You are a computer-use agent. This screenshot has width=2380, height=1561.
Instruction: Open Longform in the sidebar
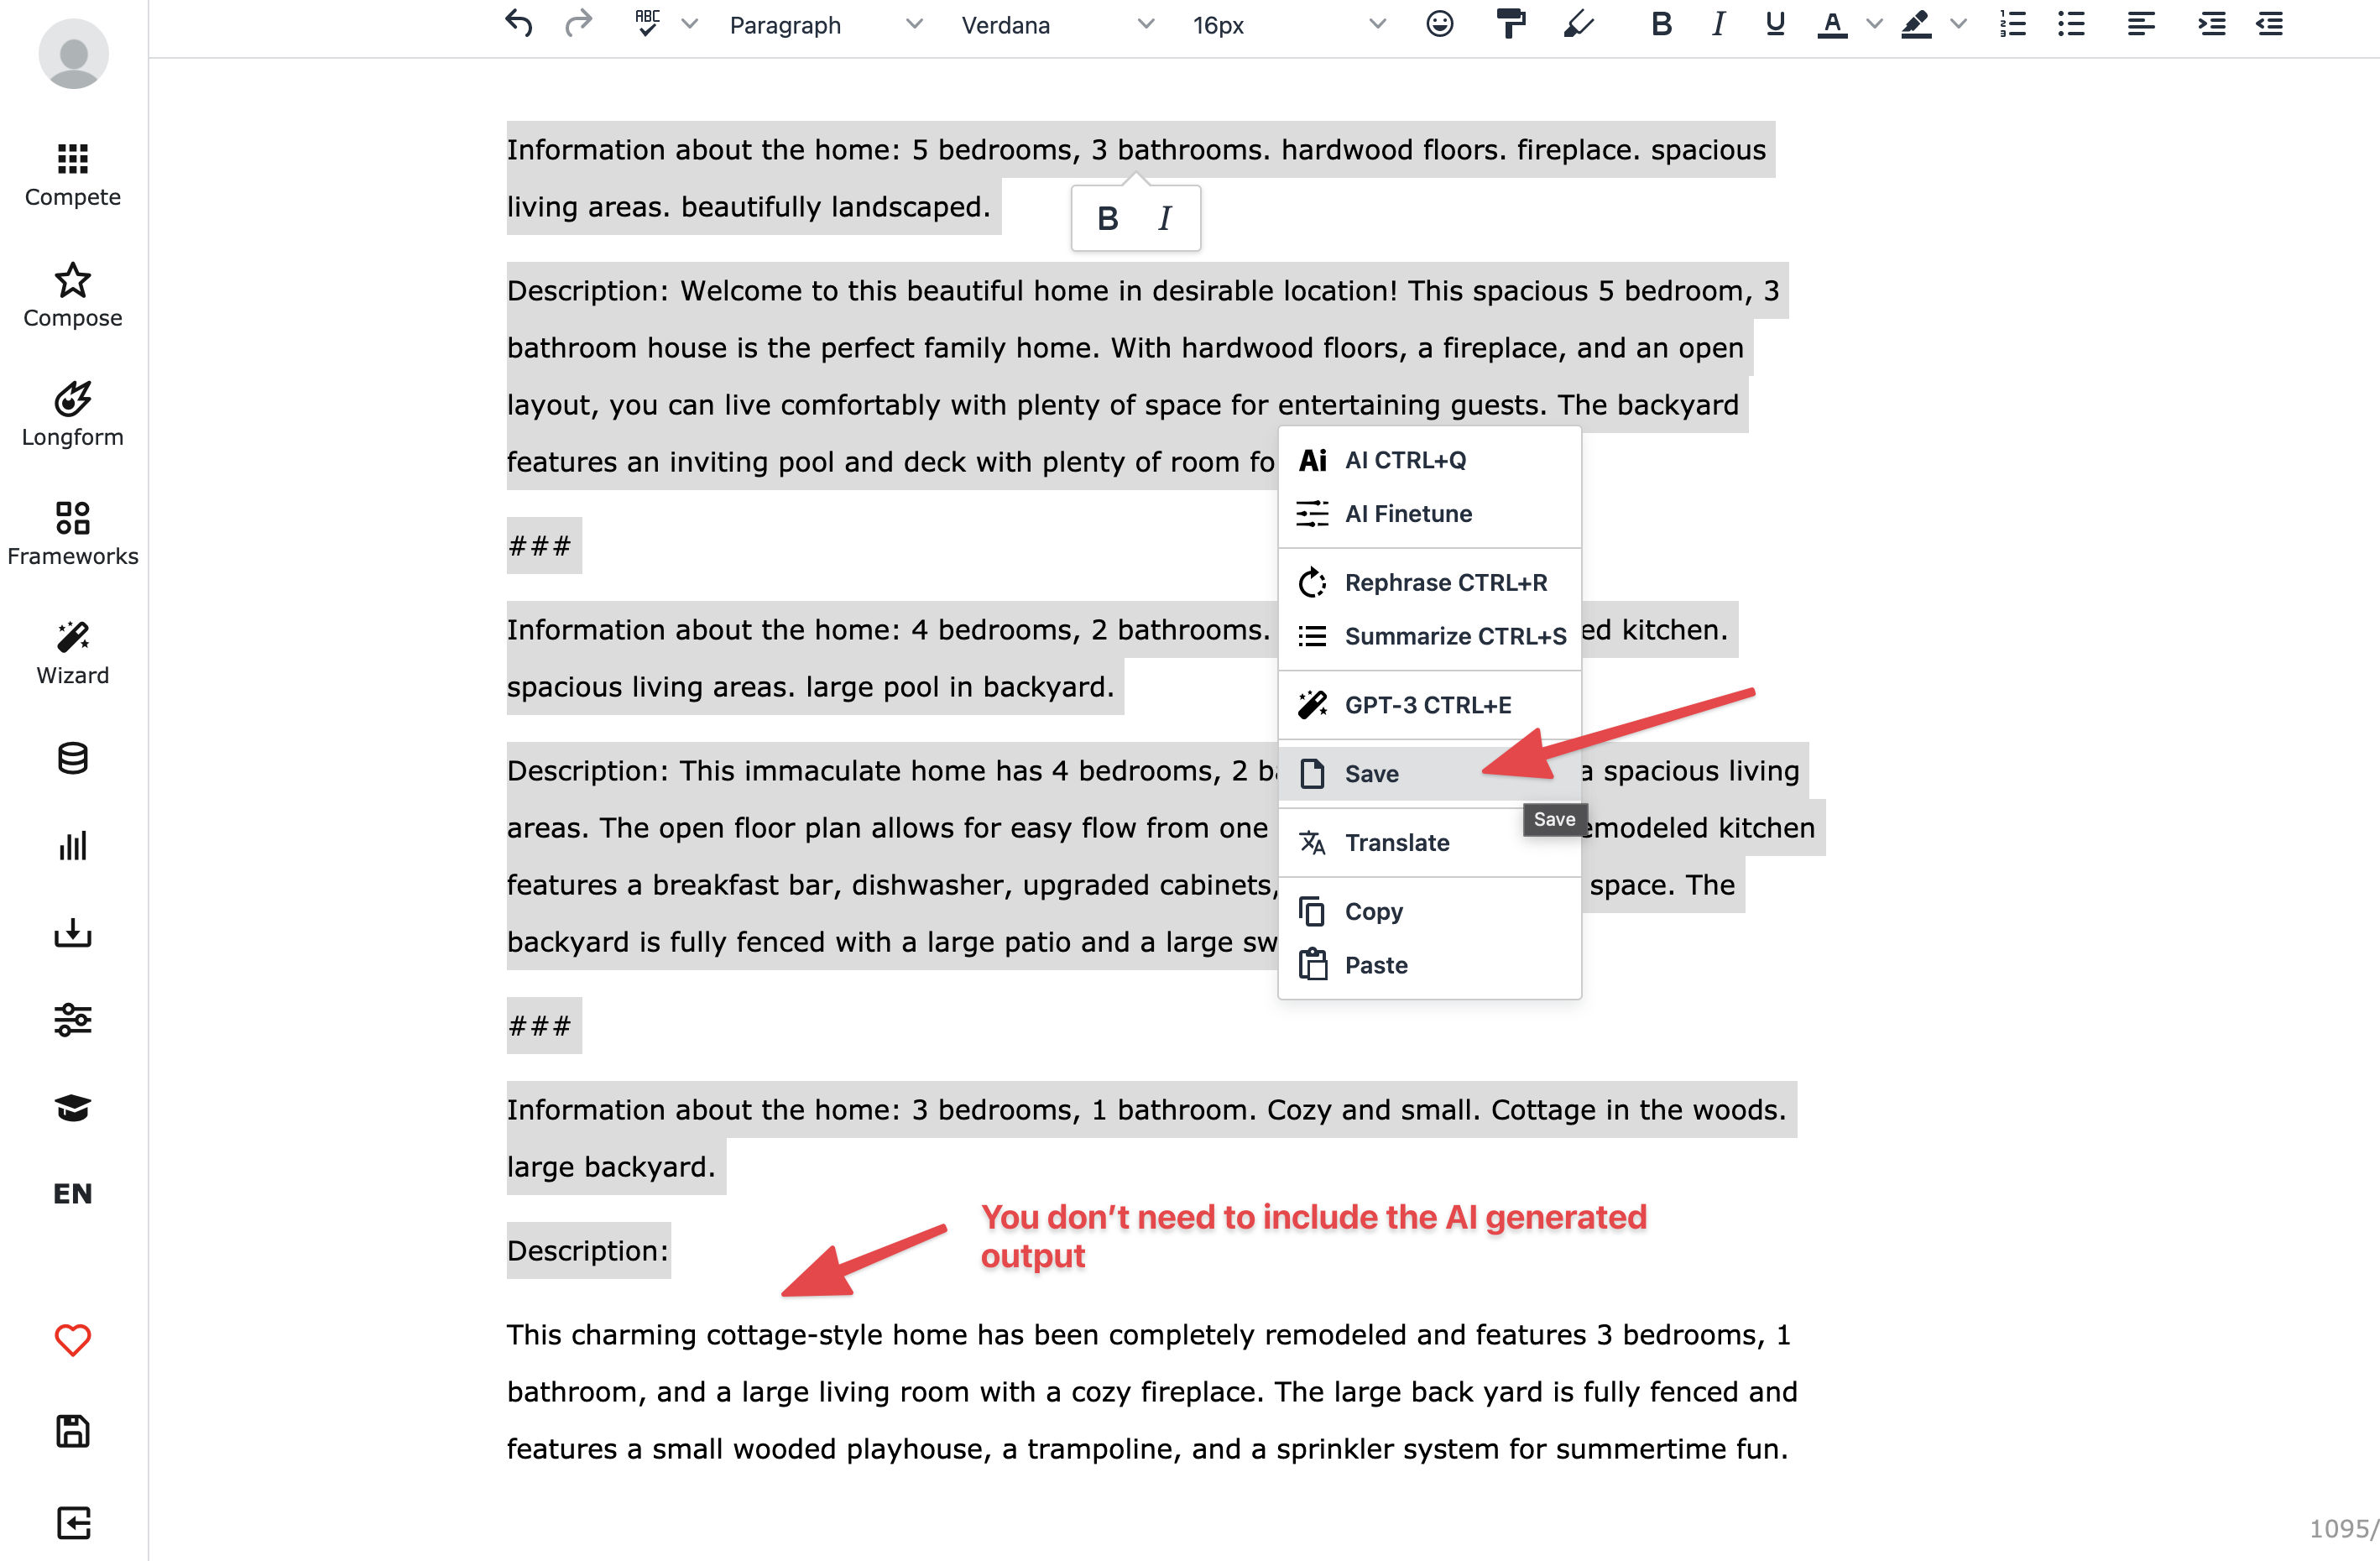click(73, 415)
